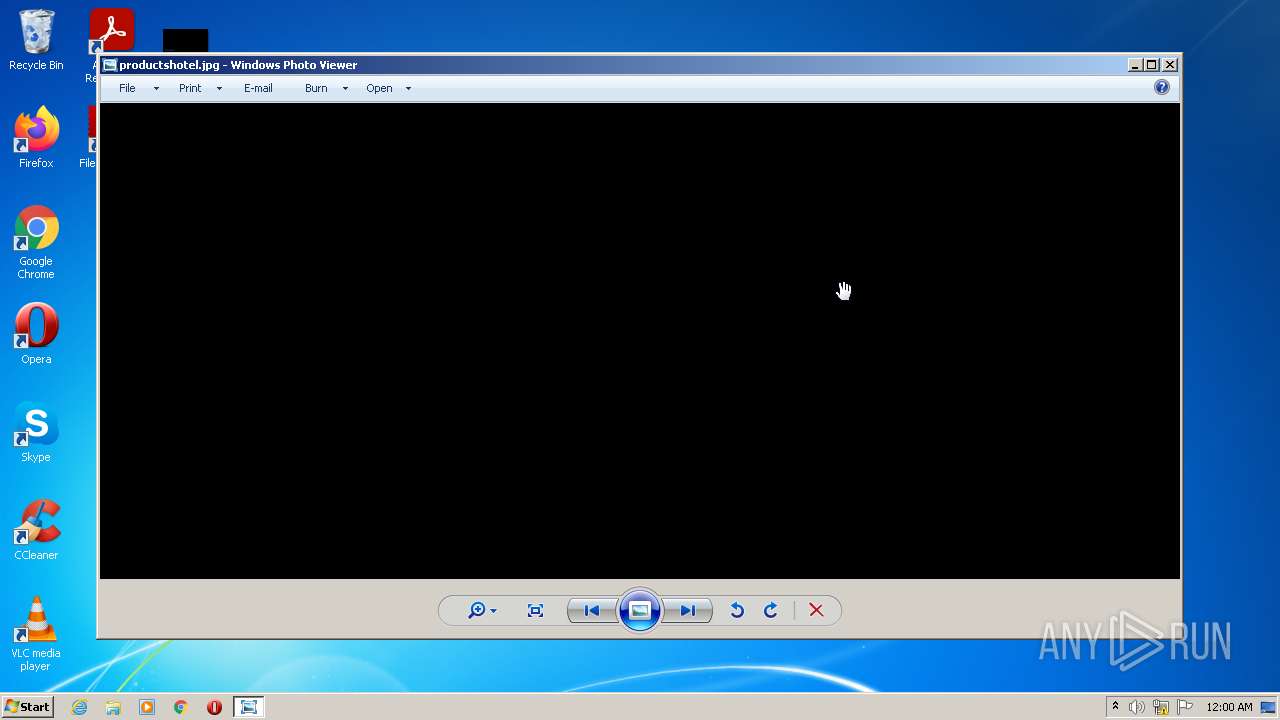Open Chrome from the taskbar

[181, 707]
